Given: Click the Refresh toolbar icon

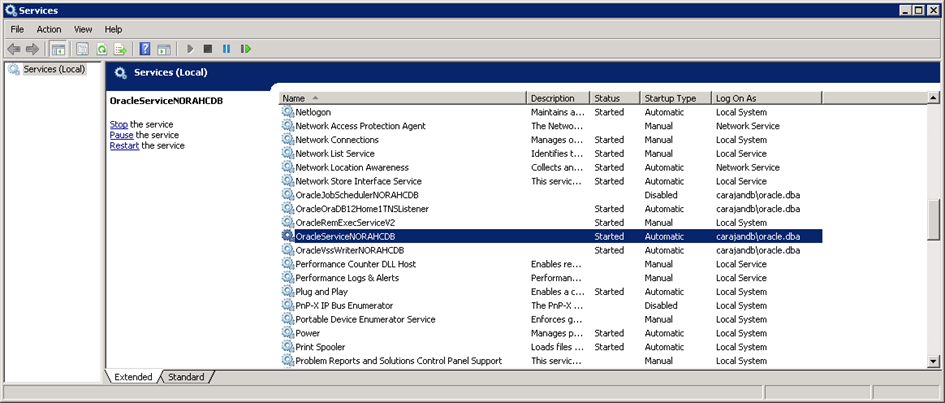Looking at the screenshot, I should tap(101, 49).
